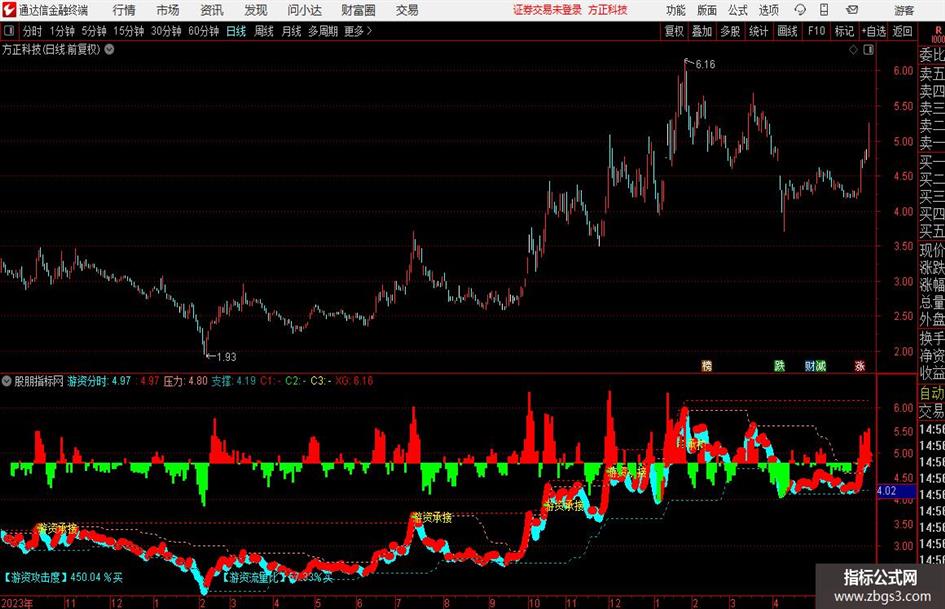
Task: Click the 标记 mark button
Action: tap(844, 31)
